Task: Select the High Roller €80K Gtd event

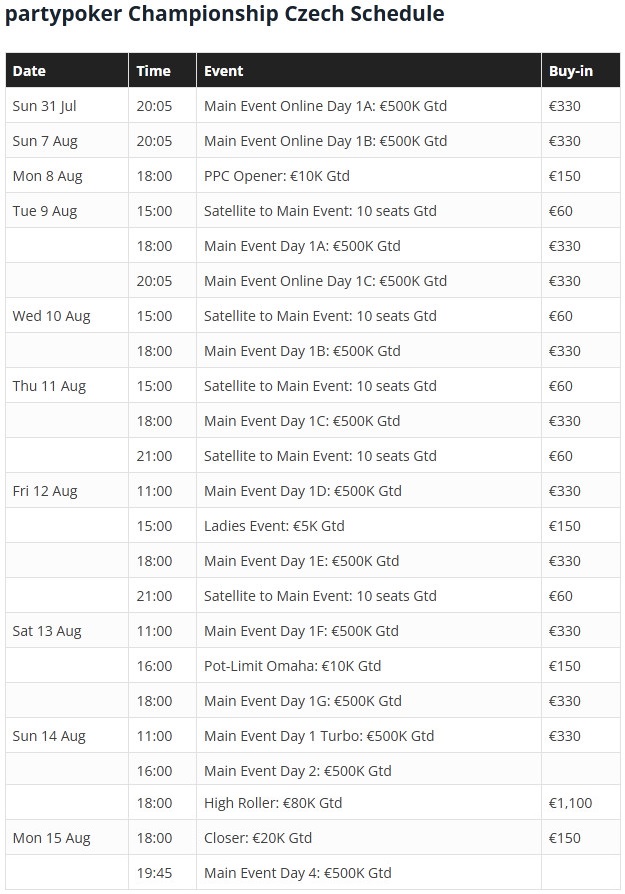Action: (273, 803)
